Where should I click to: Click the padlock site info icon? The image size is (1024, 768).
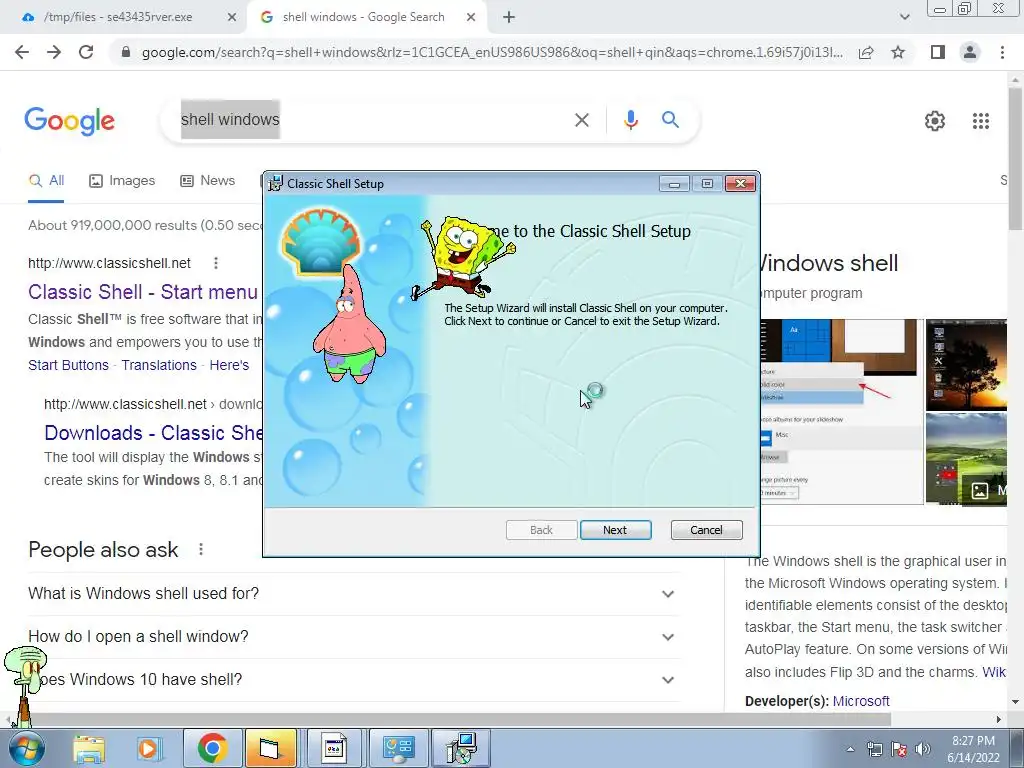coord(126,52)
